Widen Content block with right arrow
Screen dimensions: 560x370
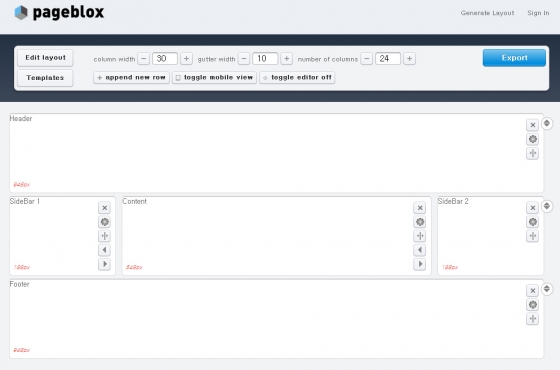tap(420, 264)
